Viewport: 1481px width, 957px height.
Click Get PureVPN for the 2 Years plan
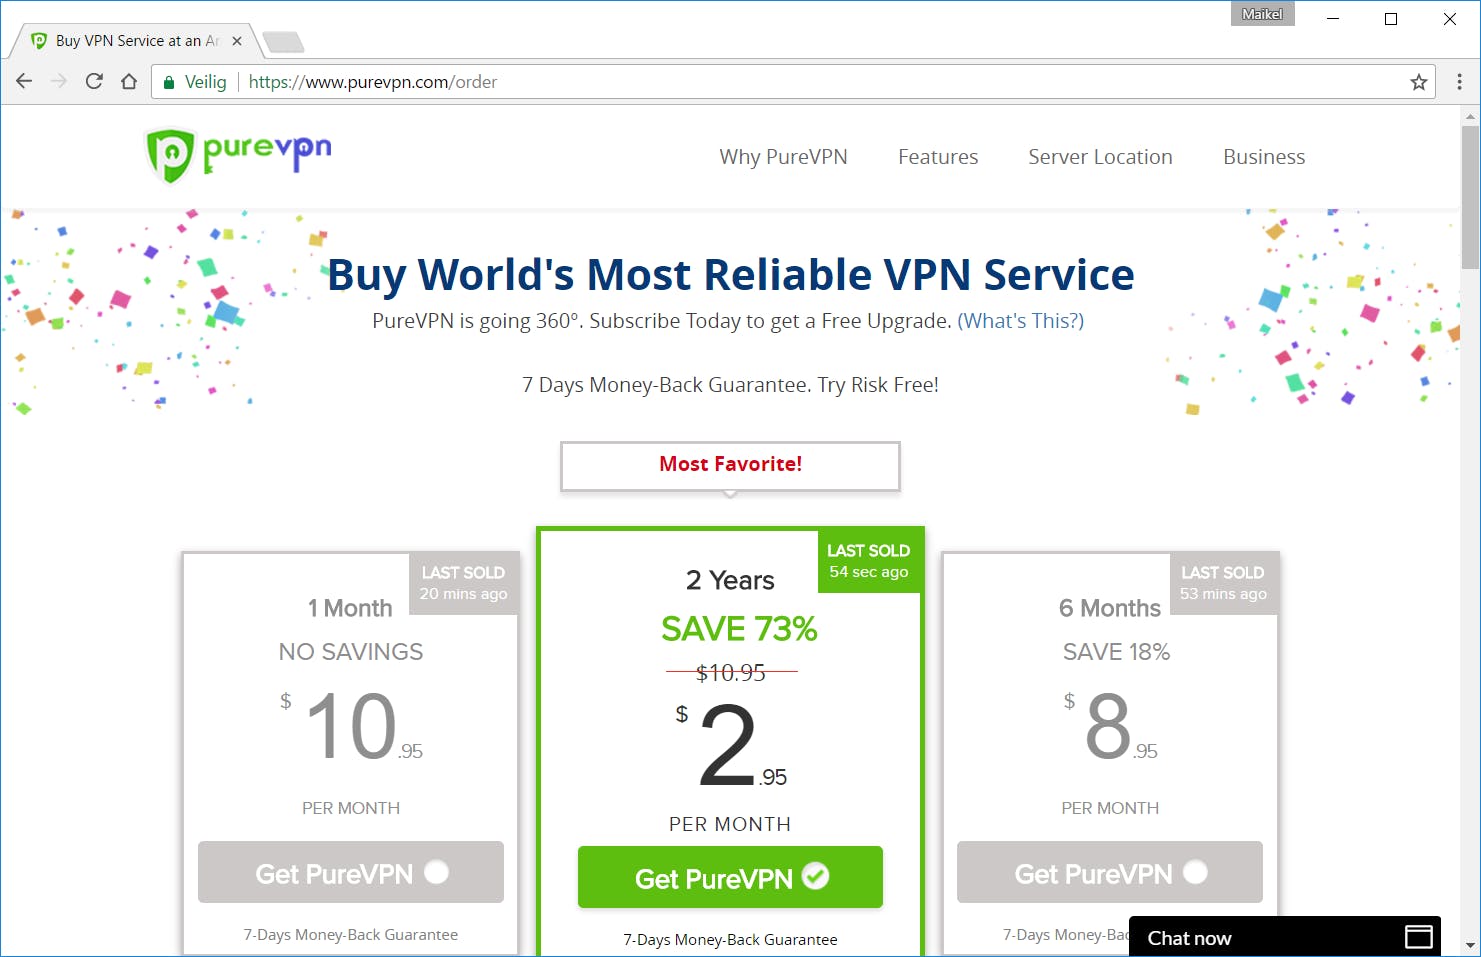(x=730, y=878)
